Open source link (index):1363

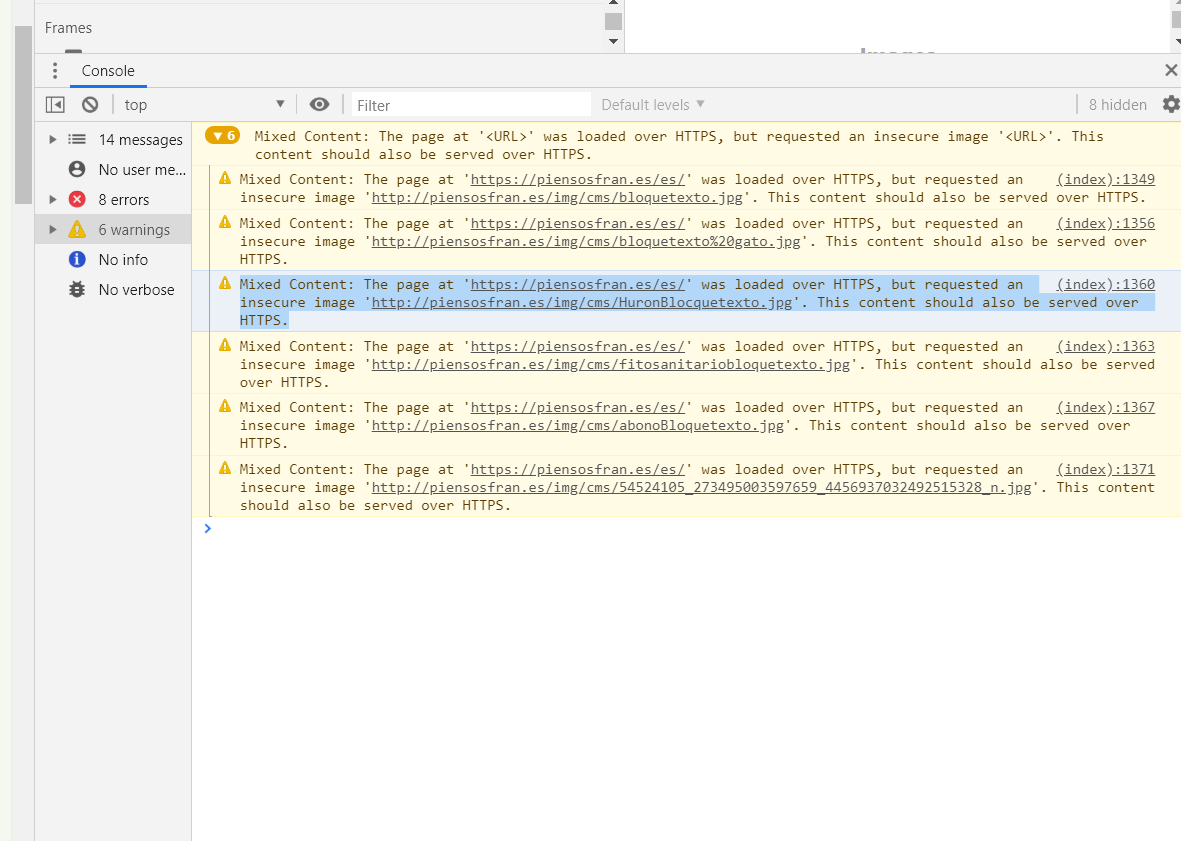[x=1105, y=346]
